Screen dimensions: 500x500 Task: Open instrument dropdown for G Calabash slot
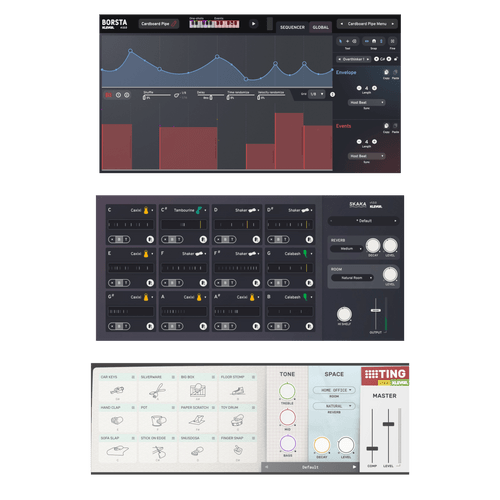[x=311, y=254]
